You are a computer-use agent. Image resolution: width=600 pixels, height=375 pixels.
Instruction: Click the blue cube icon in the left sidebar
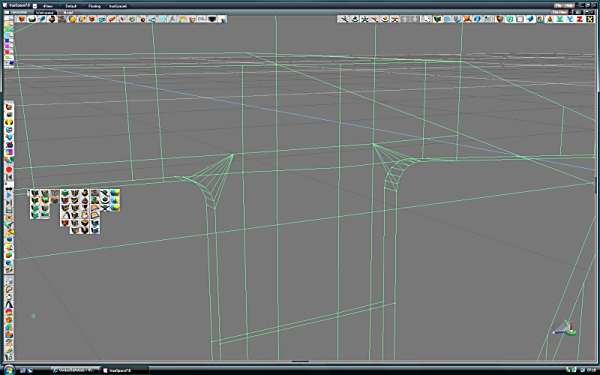pos(9,130)
